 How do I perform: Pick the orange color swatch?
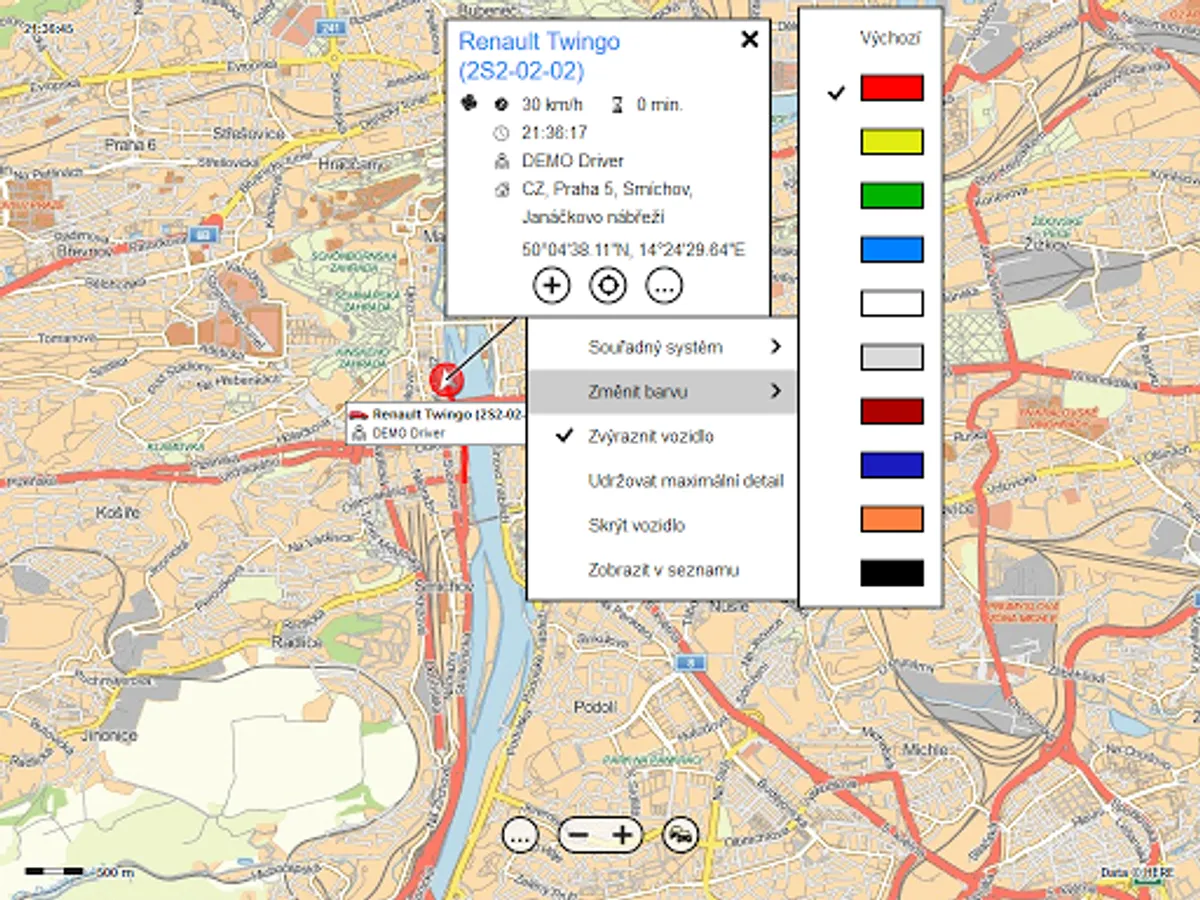(x=892, y=520)
